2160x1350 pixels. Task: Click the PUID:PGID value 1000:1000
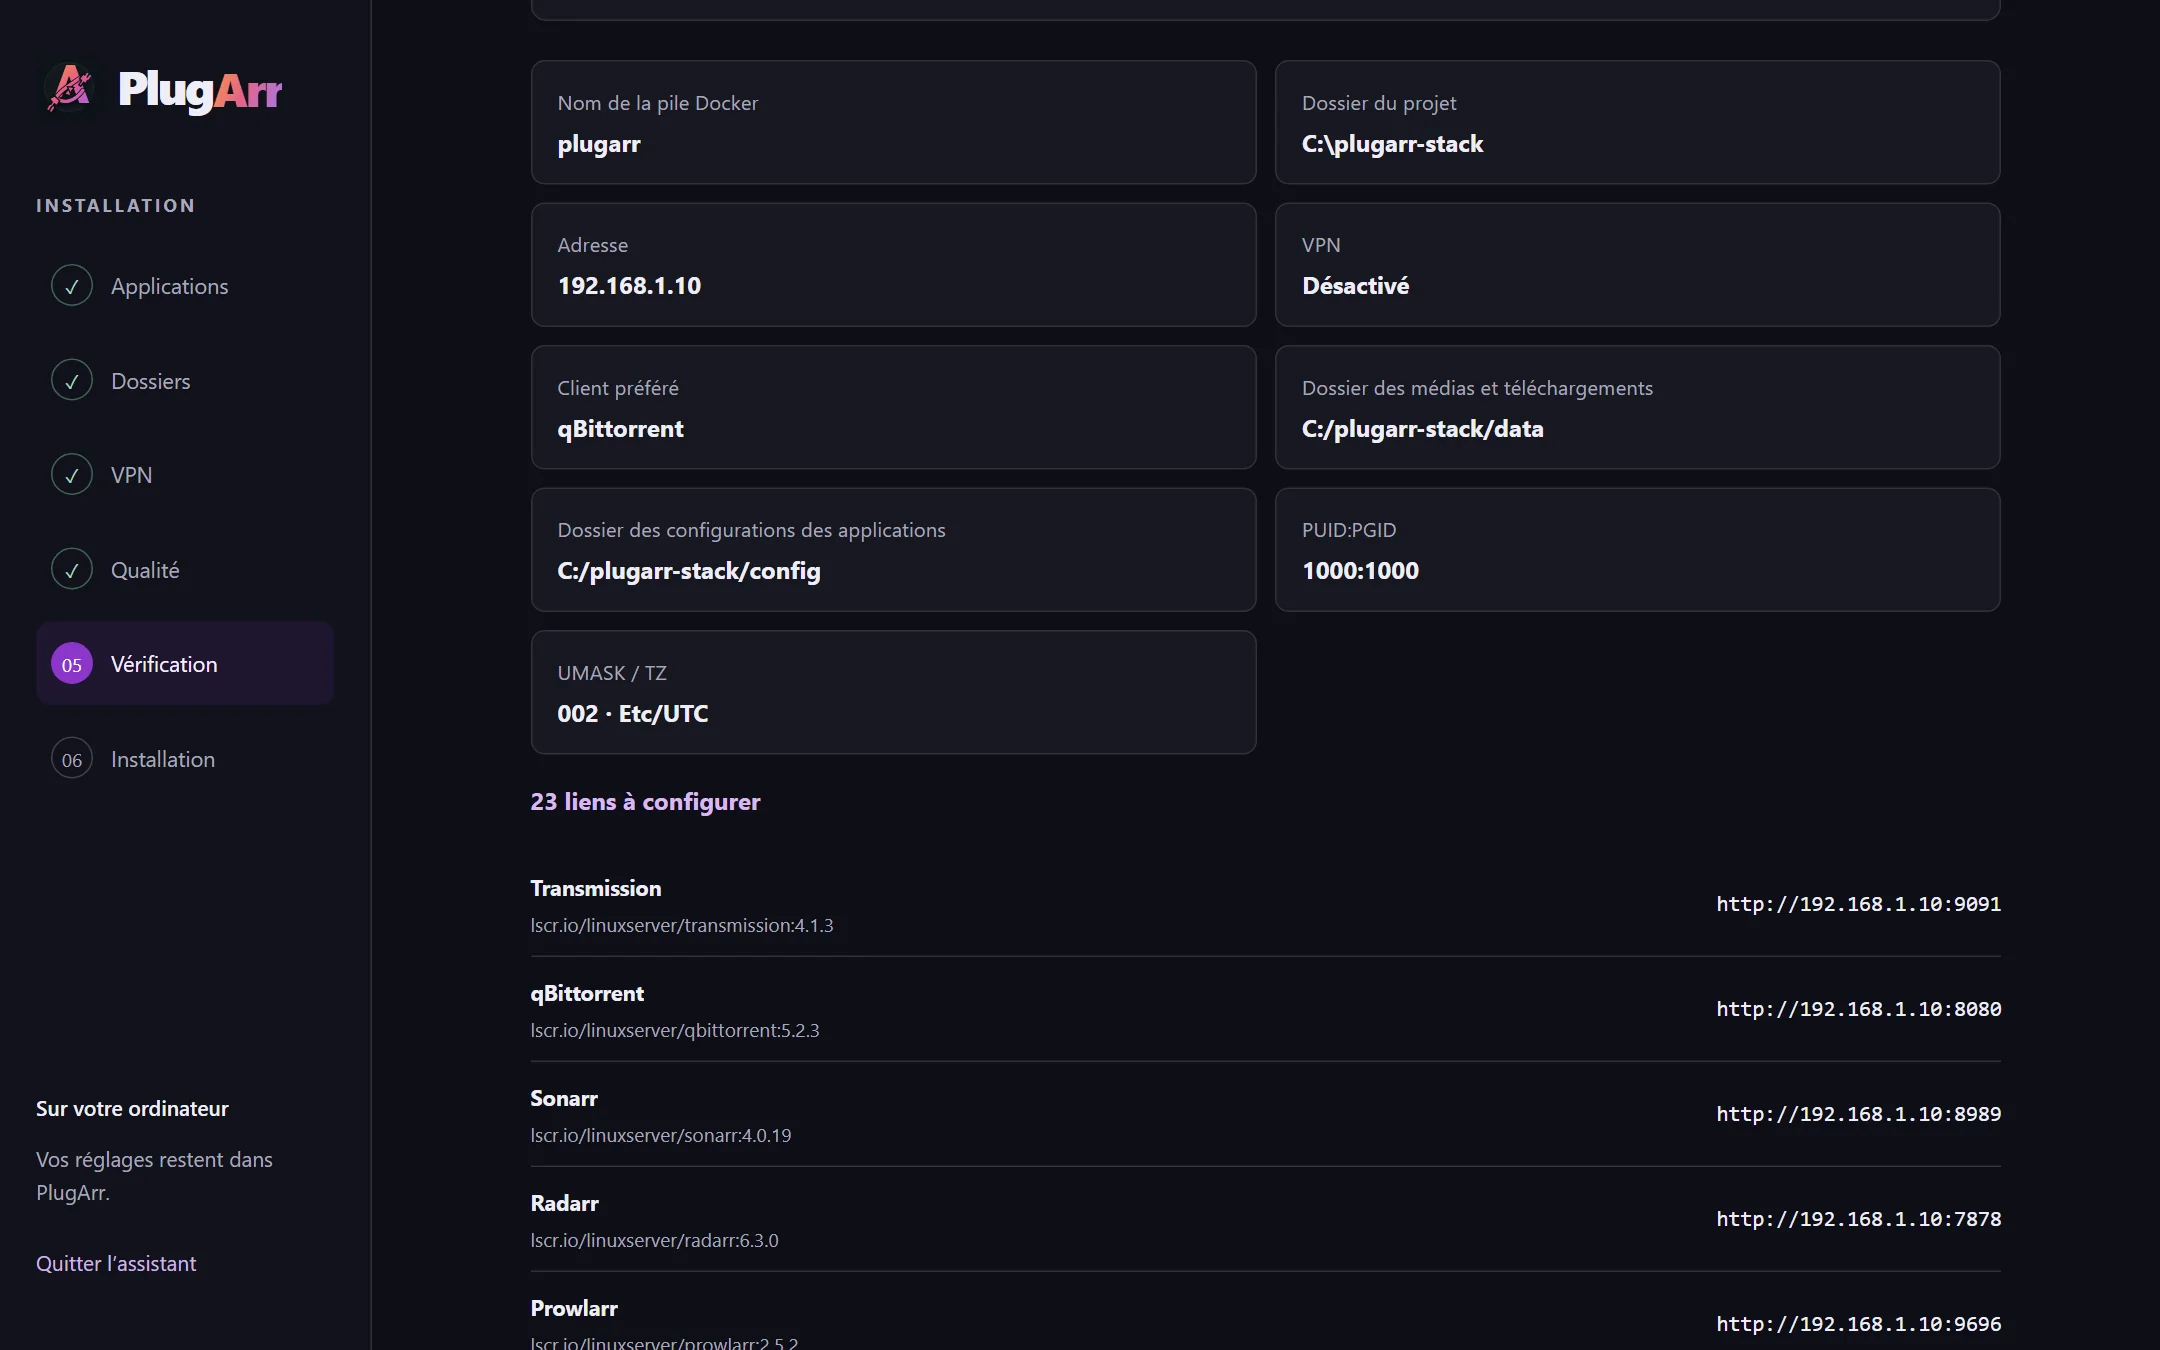(x=1360, y=571)
